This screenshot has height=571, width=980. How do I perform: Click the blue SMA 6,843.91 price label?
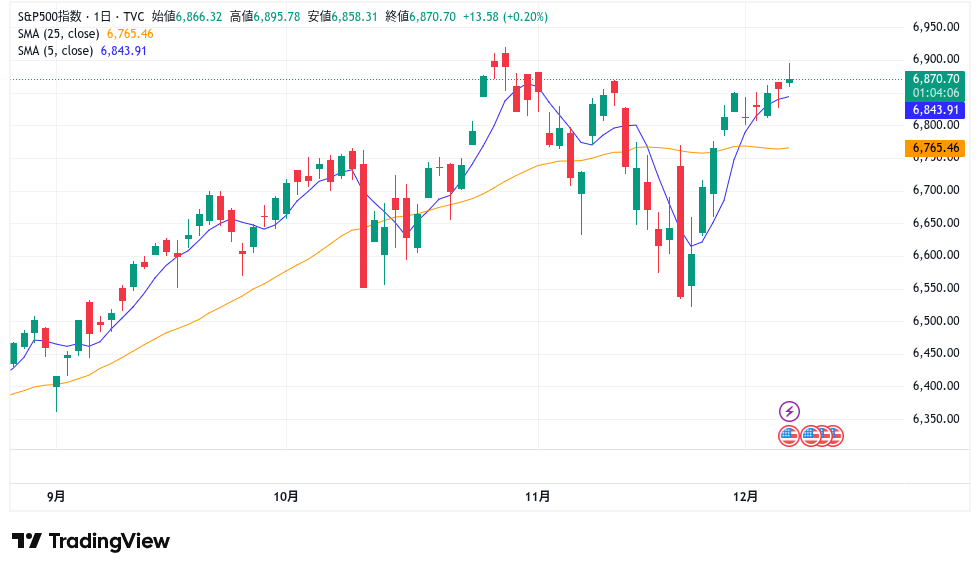936,110
